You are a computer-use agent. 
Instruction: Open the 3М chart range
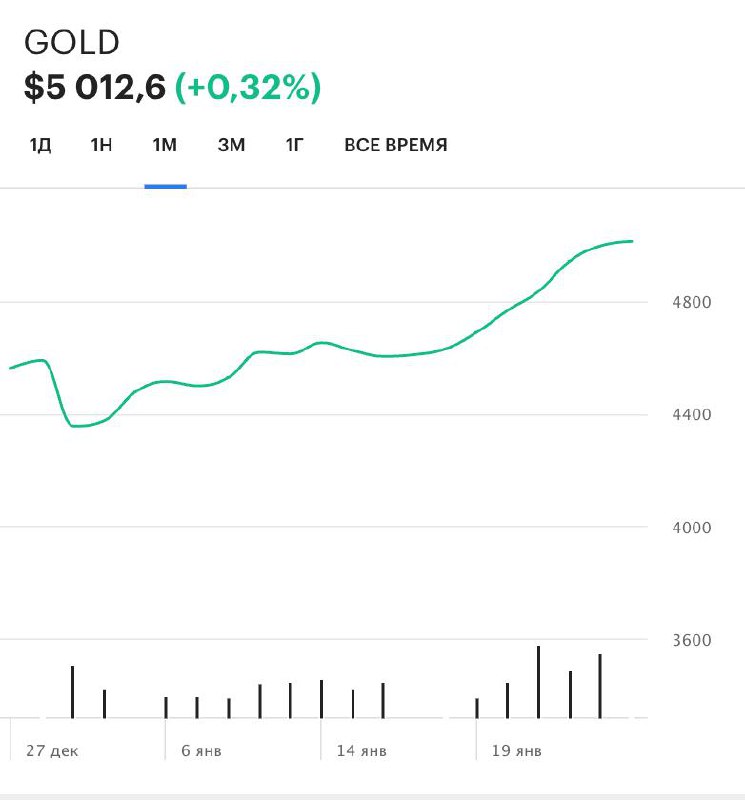point(231,145)
